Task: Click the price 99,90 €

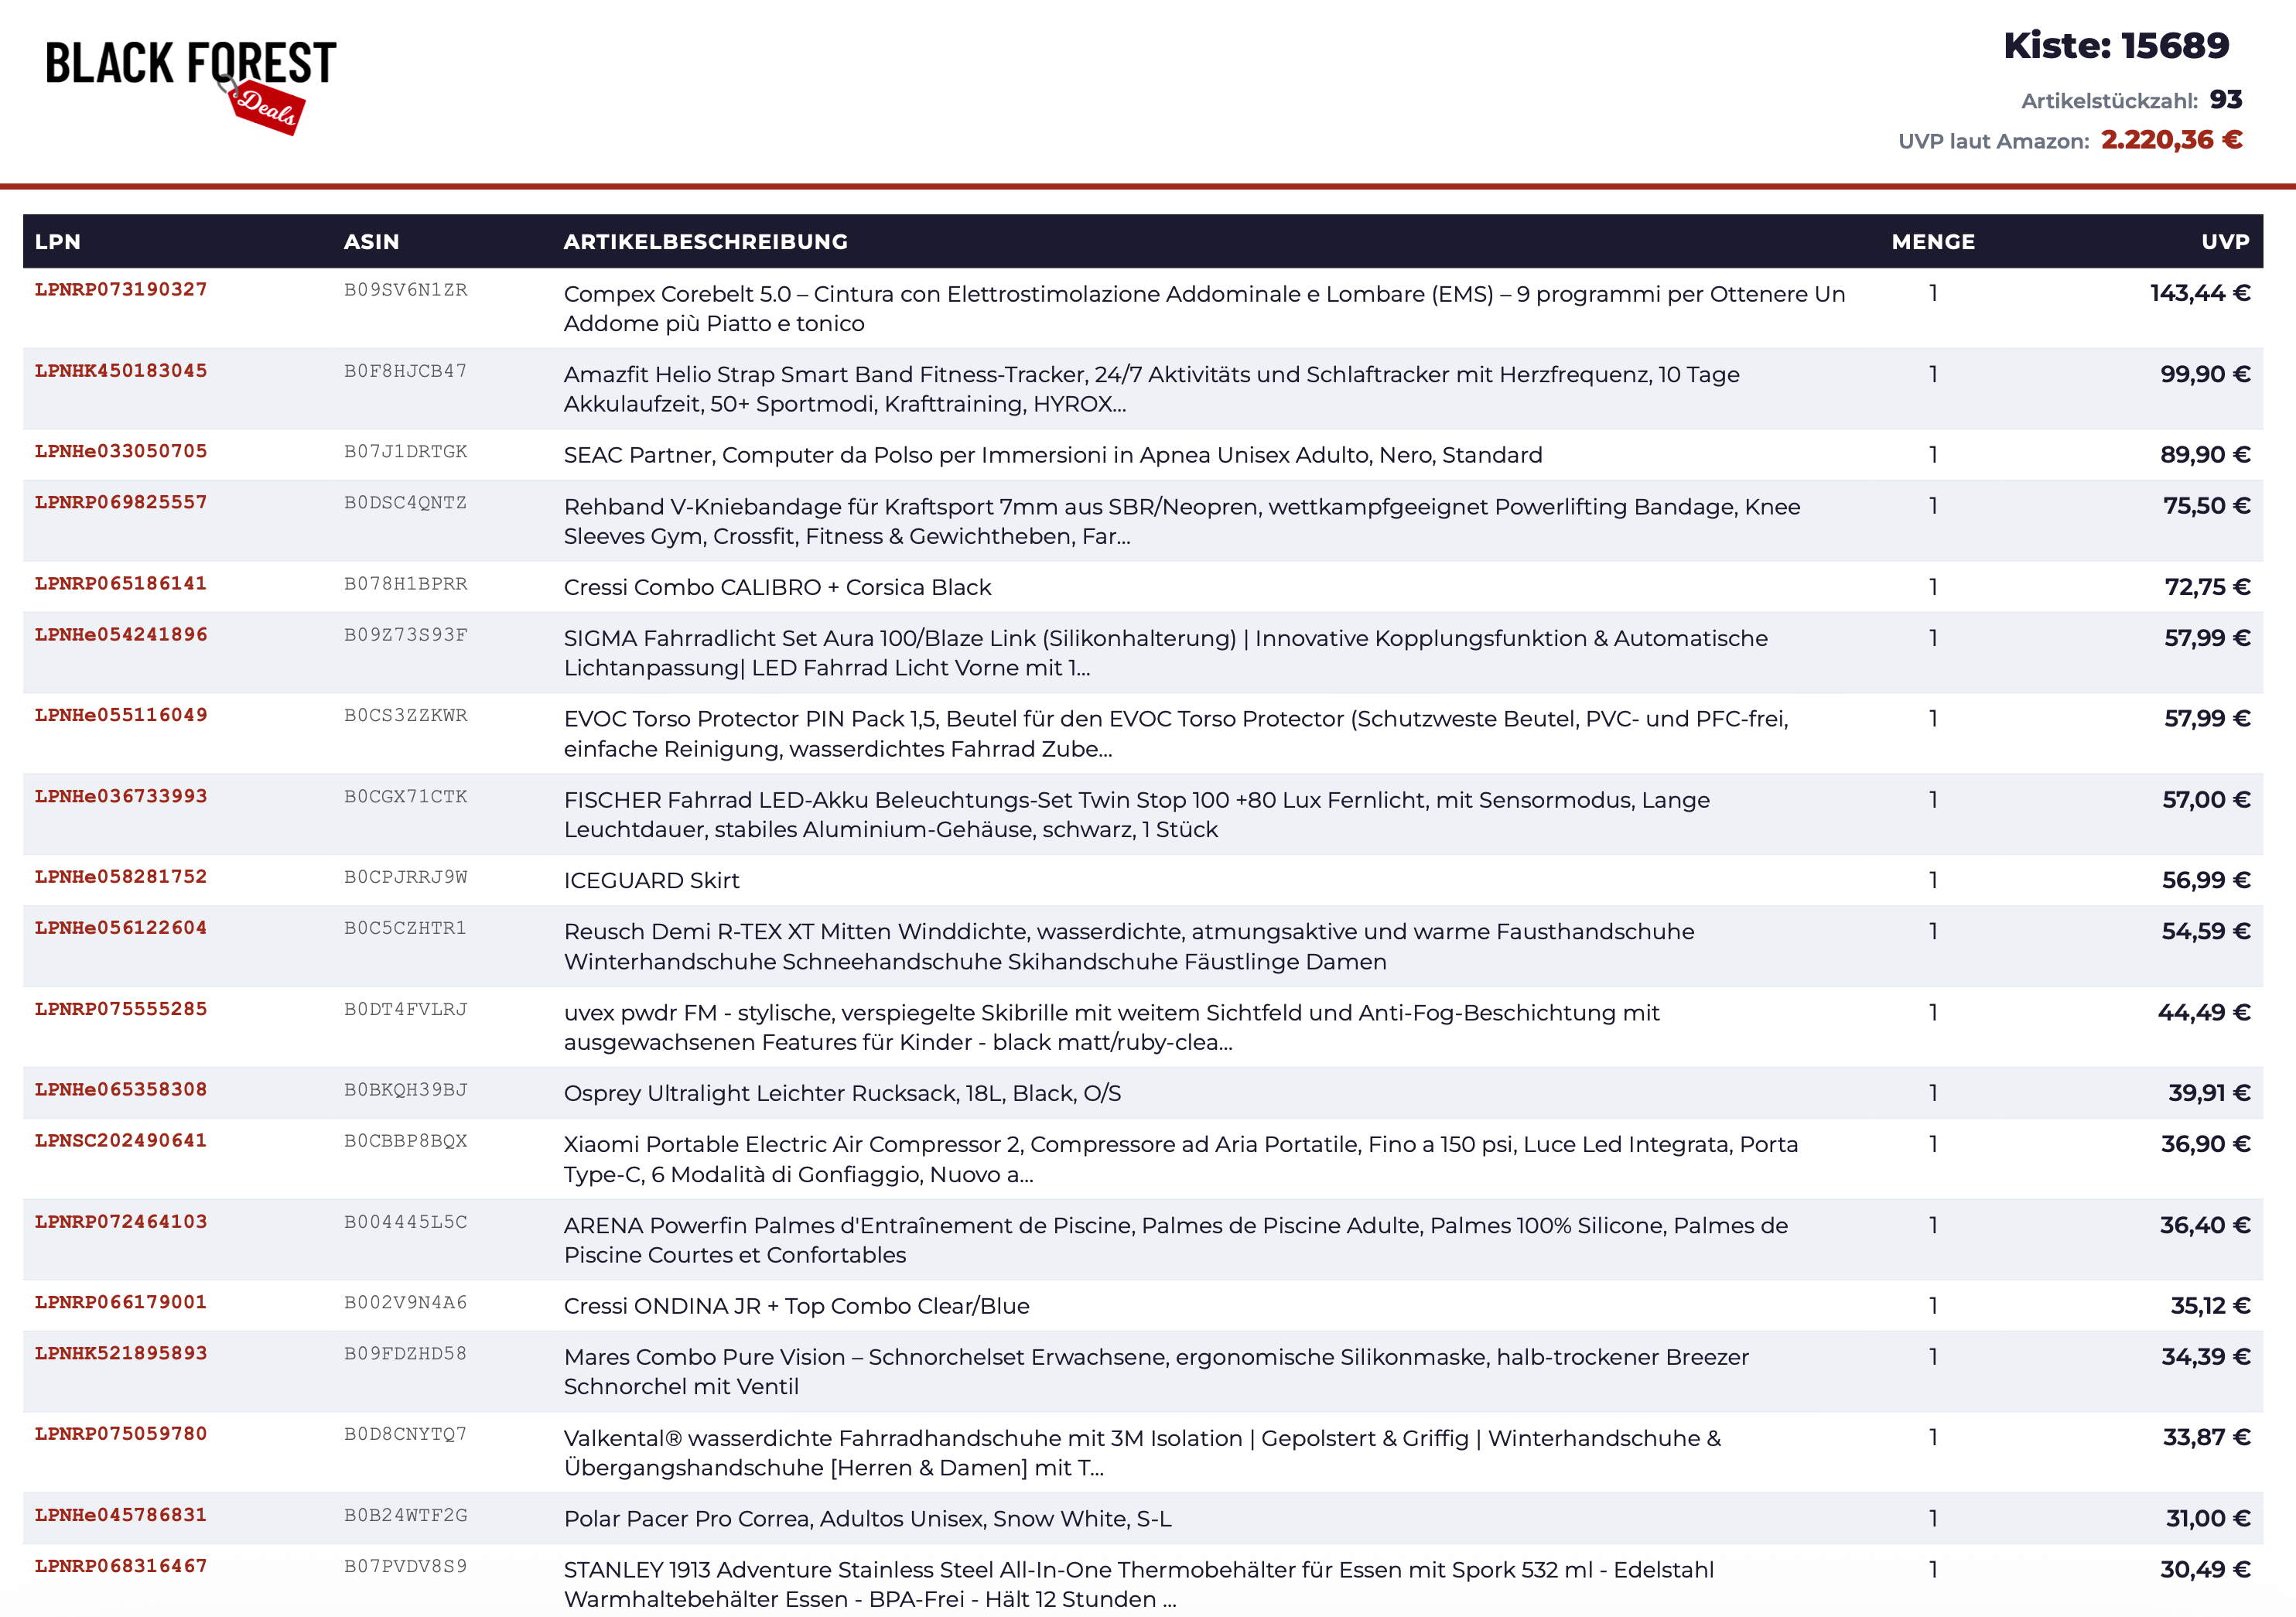Action: click(x=2205, y=374)
